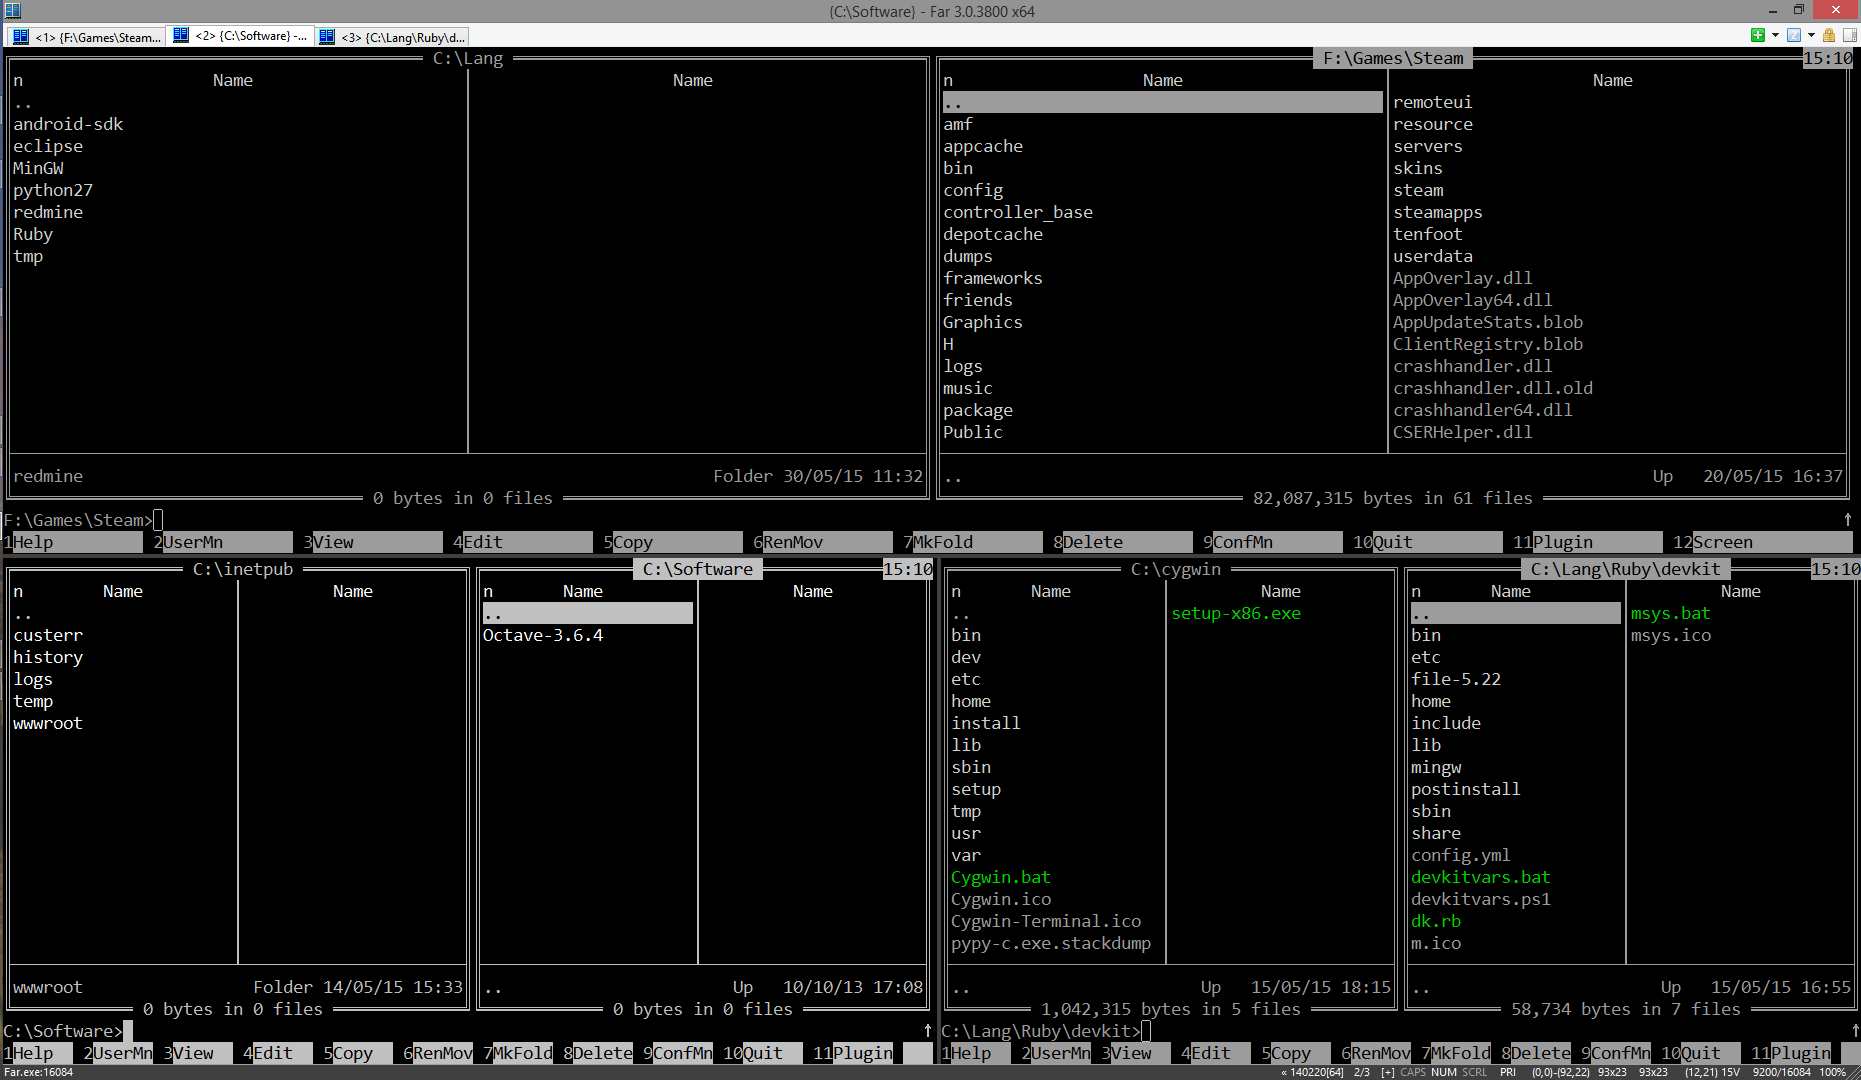Viewport: 1861px width, 1080px height.
Task: Click 6RenMov in the bottom-left Software pane keybar
Action: [437, 1053]
